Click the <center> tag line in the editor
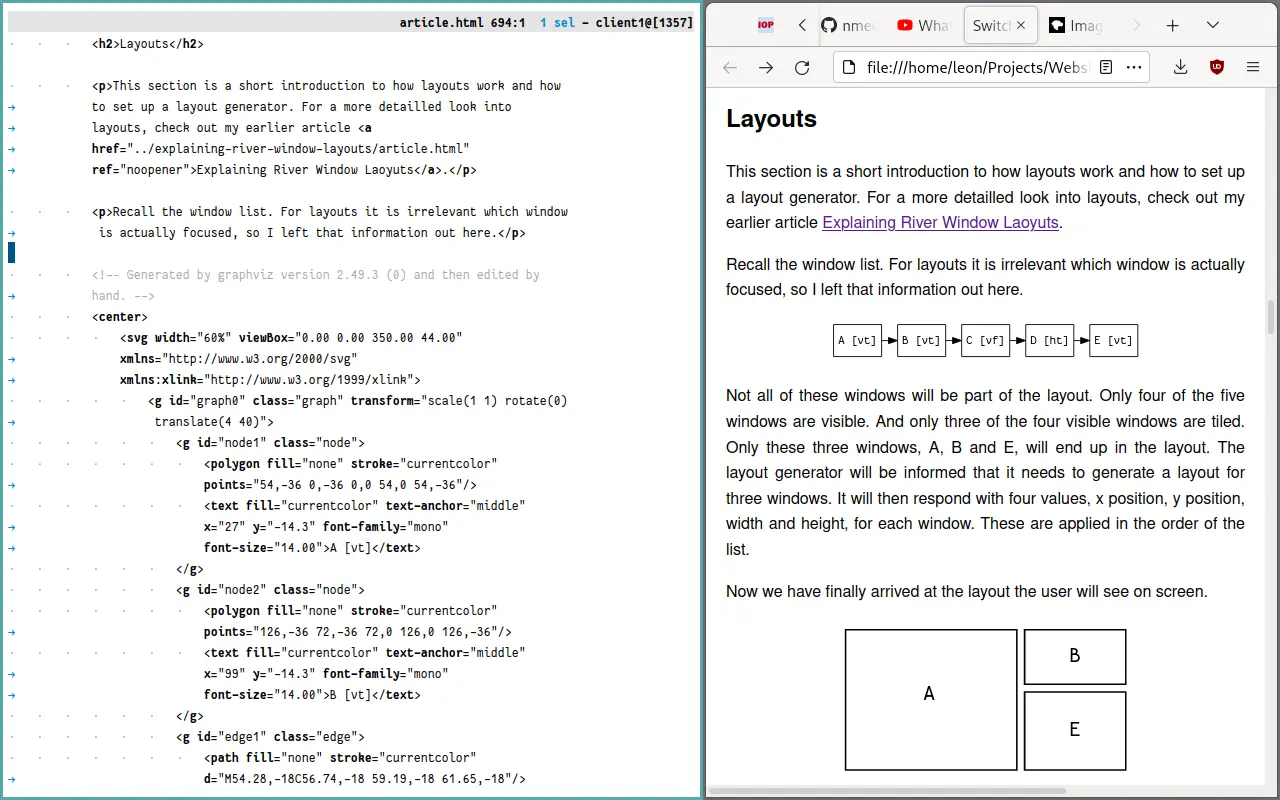 pyautogui.click(x=119, y=317)
